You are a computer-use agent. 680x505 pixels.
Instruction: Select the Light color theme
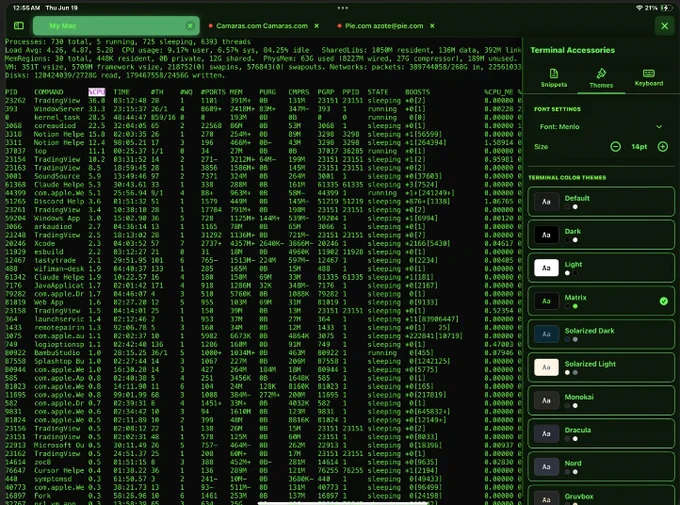point(601,268)
